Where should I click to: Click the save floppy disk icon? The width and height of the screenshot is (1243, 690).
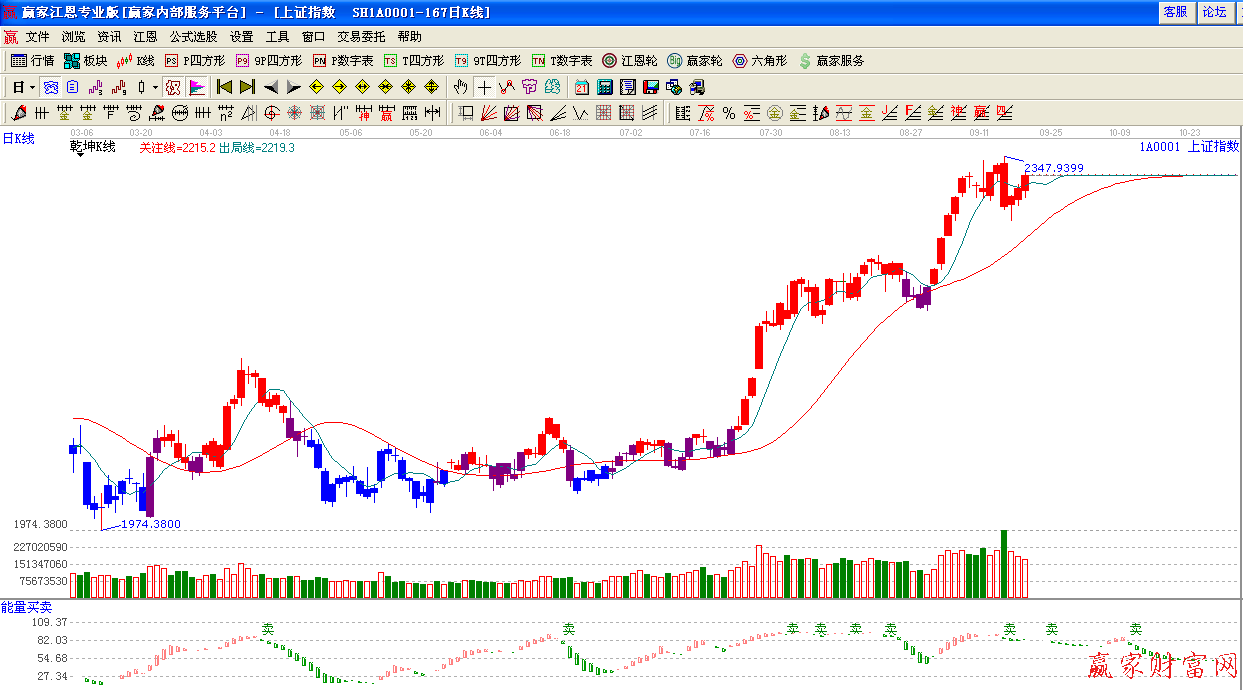[651, 87]
